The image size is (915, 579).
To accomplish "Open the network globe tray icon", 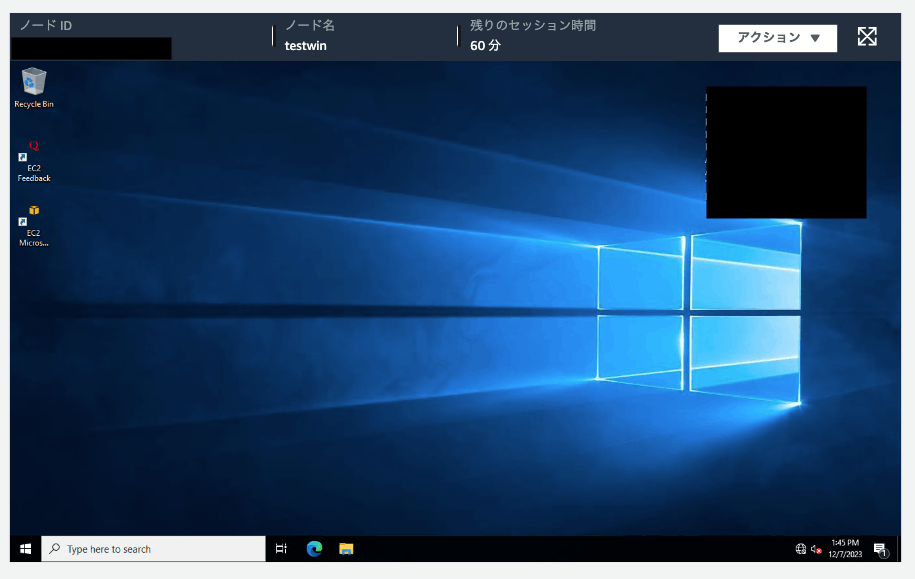I will [801, 549].
